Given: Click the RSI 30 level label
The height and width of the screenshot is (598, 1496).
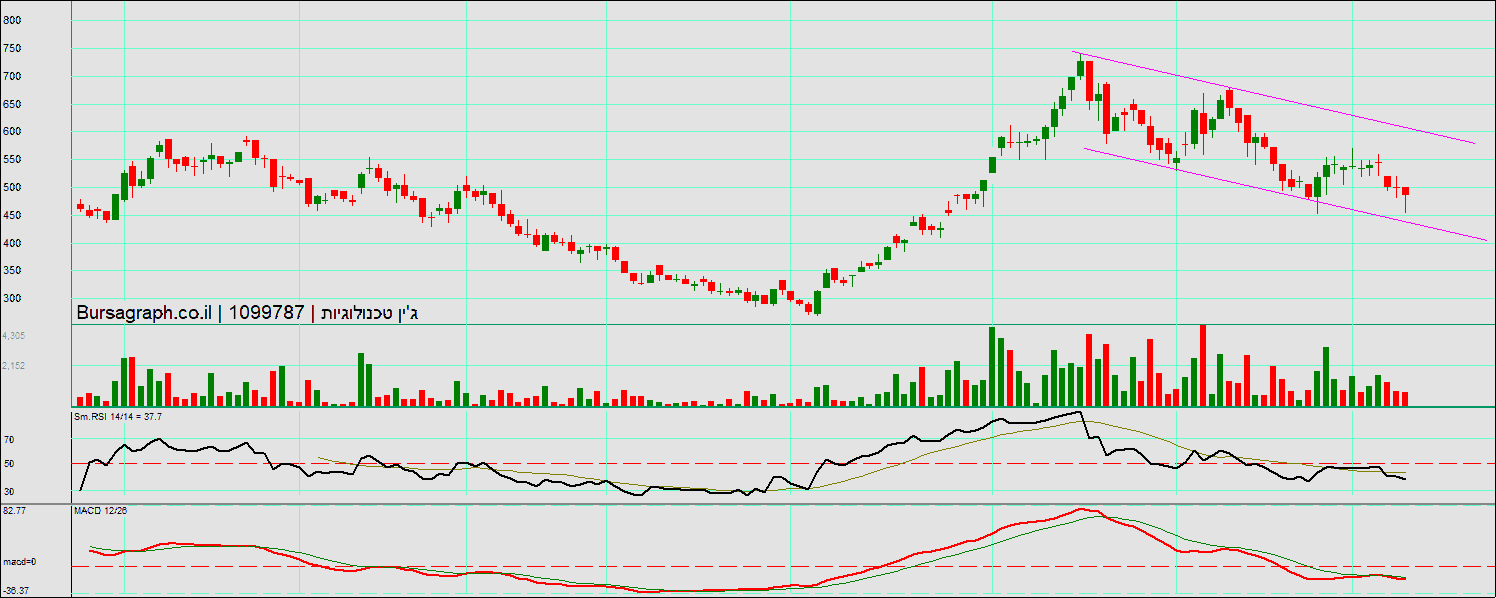Looking at the screenshot, I should tap(9, 492).
